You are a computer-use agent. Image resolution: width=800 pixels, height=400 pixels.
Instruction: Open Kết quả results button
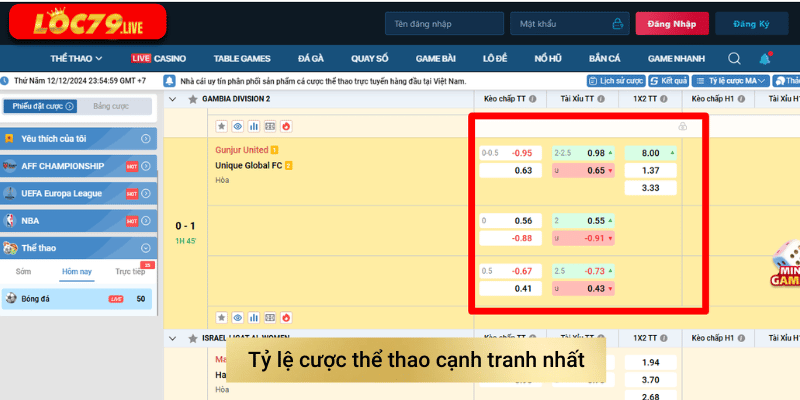point(668,81)
